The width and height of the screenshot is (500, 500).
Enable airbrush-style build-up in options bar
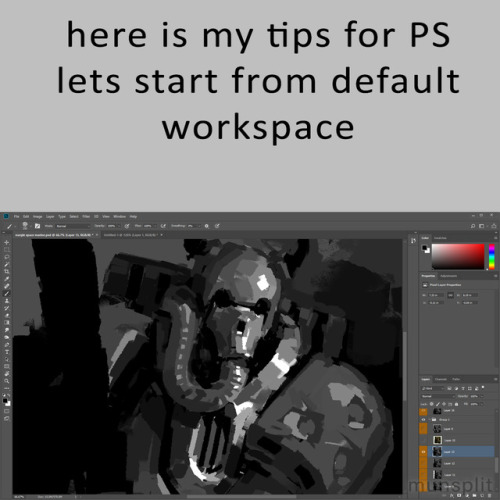pos(163,226)
